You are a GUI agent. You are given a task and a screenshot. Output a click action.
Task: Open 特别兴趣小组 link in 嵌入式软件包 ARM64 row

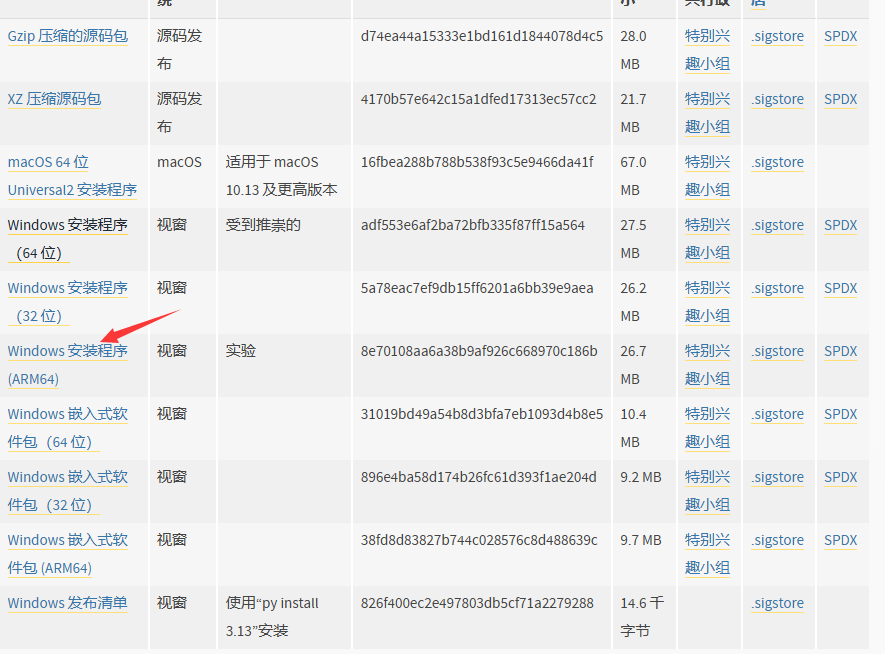coord(707,554)
